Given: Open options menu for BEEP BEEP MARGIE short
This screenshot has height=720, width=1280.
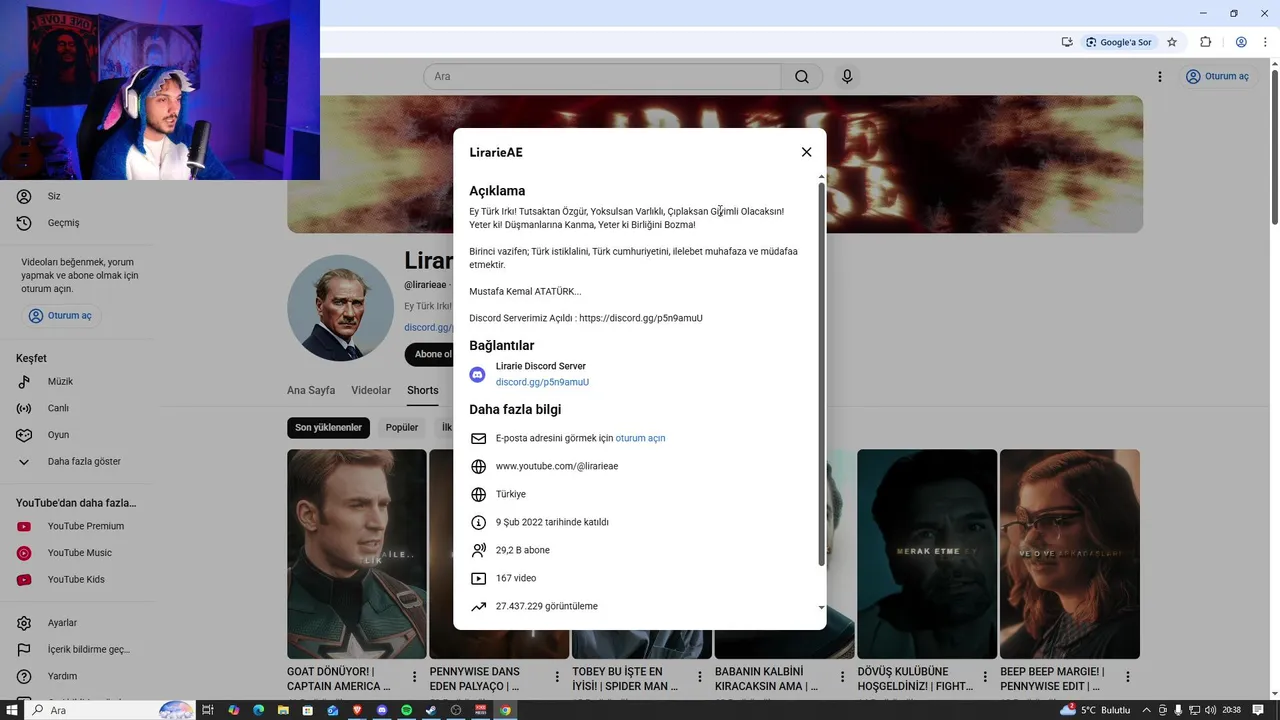Looking at the screenshot, I should click(x=1128, y=677).
